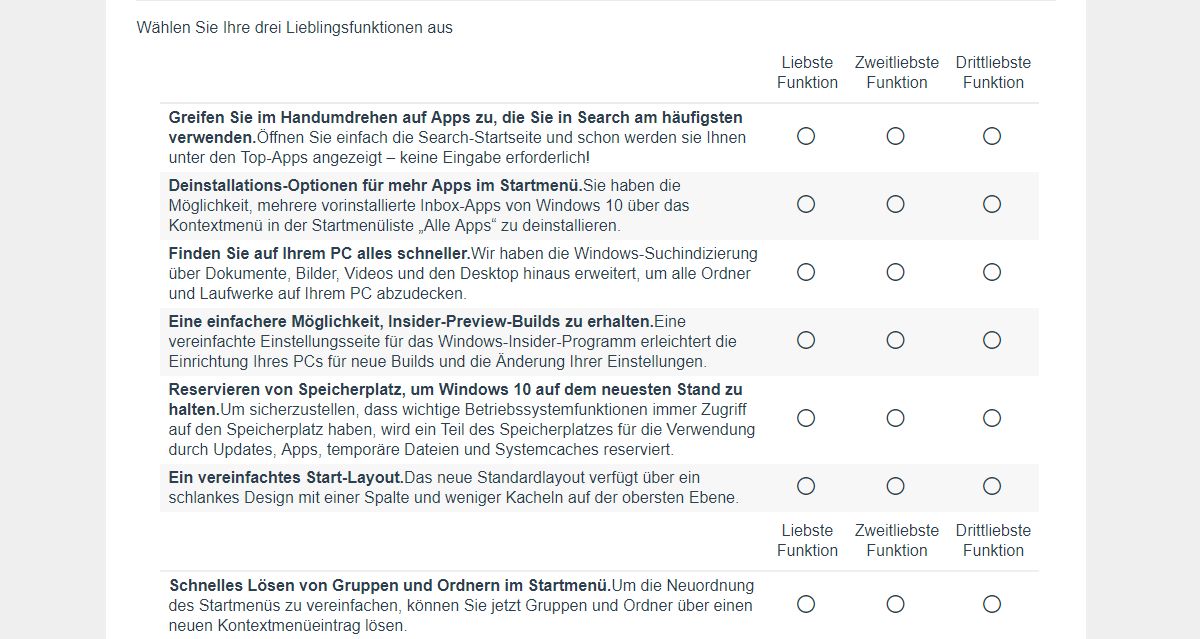Set vereinfachtes Start-Layout as Drittliebste Funktion
This screenshot has height=639, width=1200.
click(x=992, y=486)
